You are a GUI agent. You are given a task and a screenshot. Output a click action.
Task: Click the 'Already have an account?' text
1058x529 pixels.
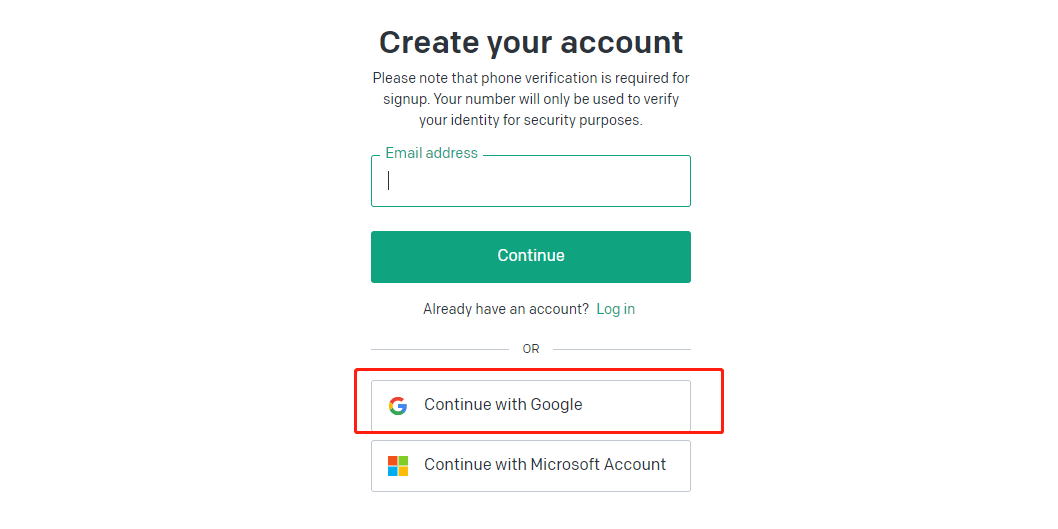(x=506, y=309)
